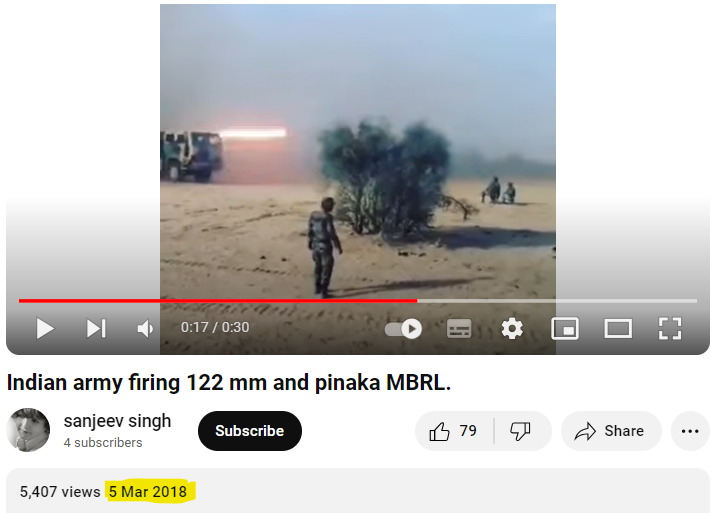Image resolution: width=711 pixels, height=513 pixels.
Task: Subscribe to sanjeev singh channel
Action: click(250, 431)
